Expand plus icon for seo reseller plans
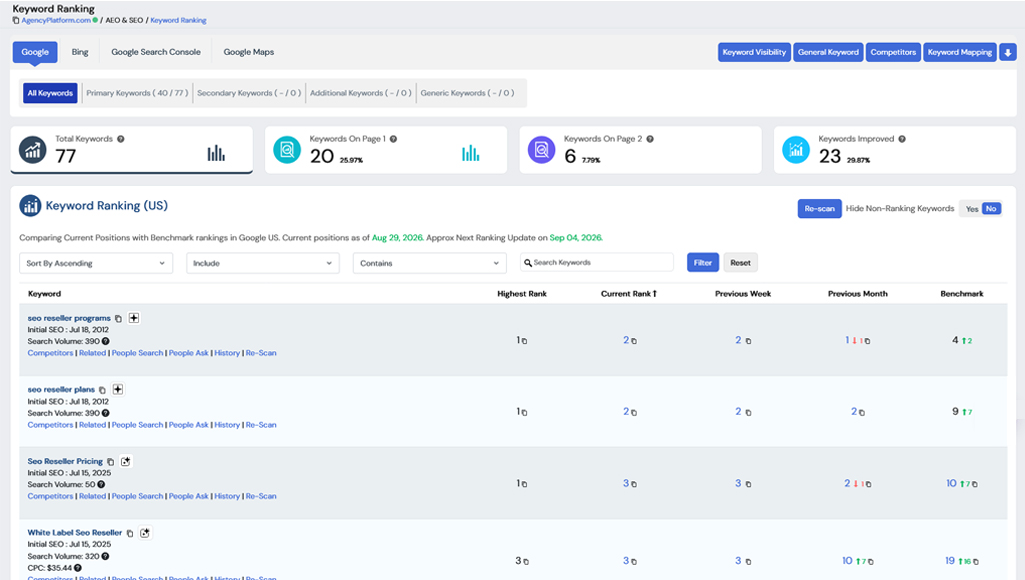The width and height of the screenshot is (1025, 580). pos(118,389)
